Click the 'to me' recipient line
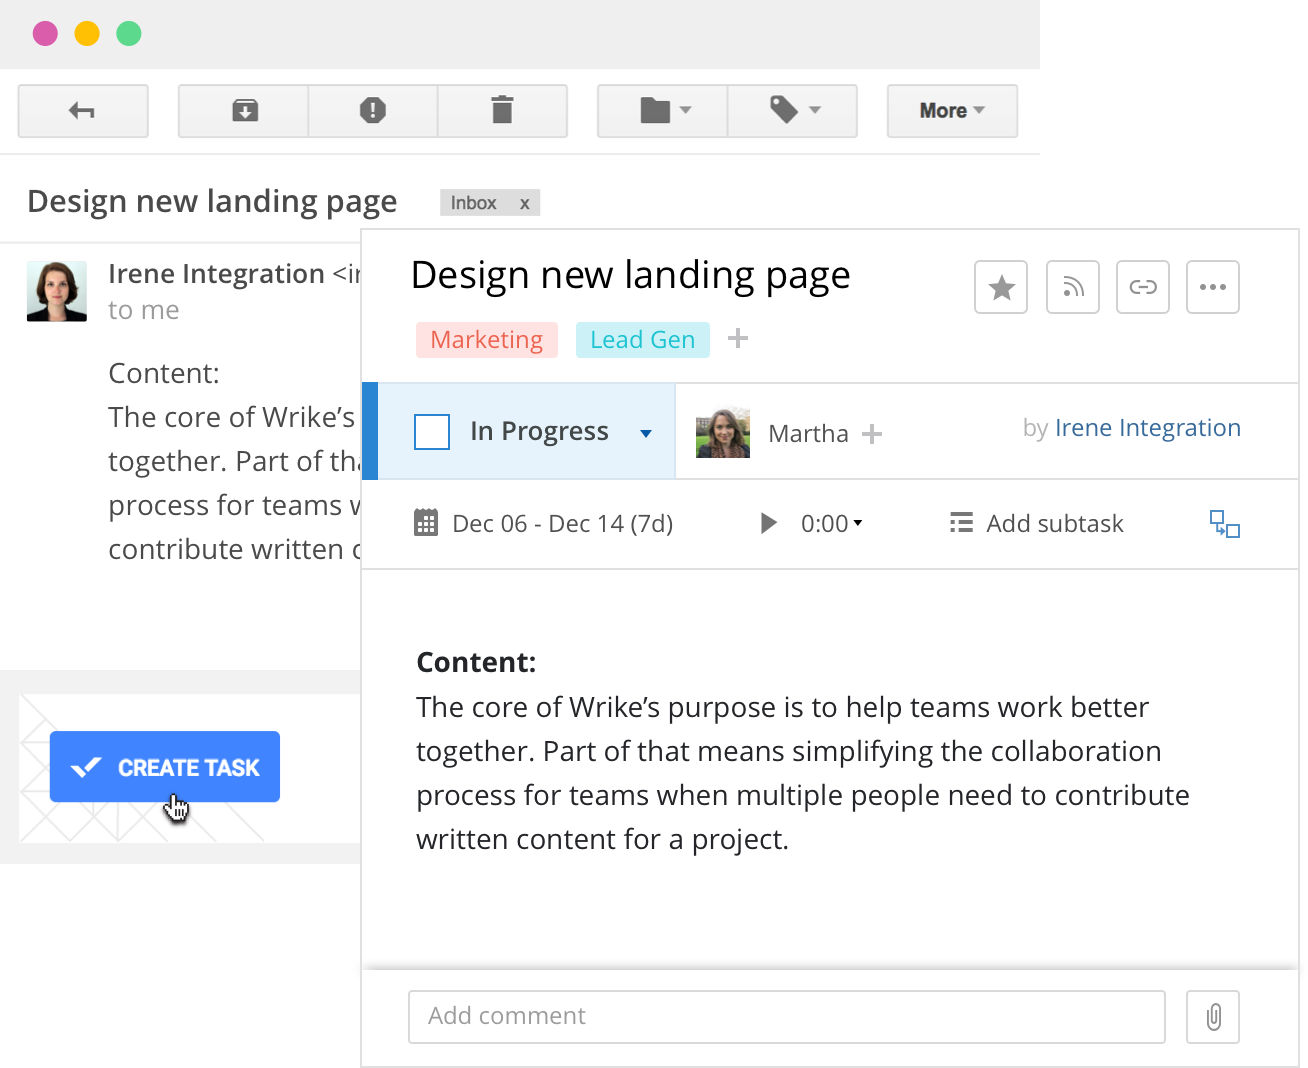 [144, 310]
